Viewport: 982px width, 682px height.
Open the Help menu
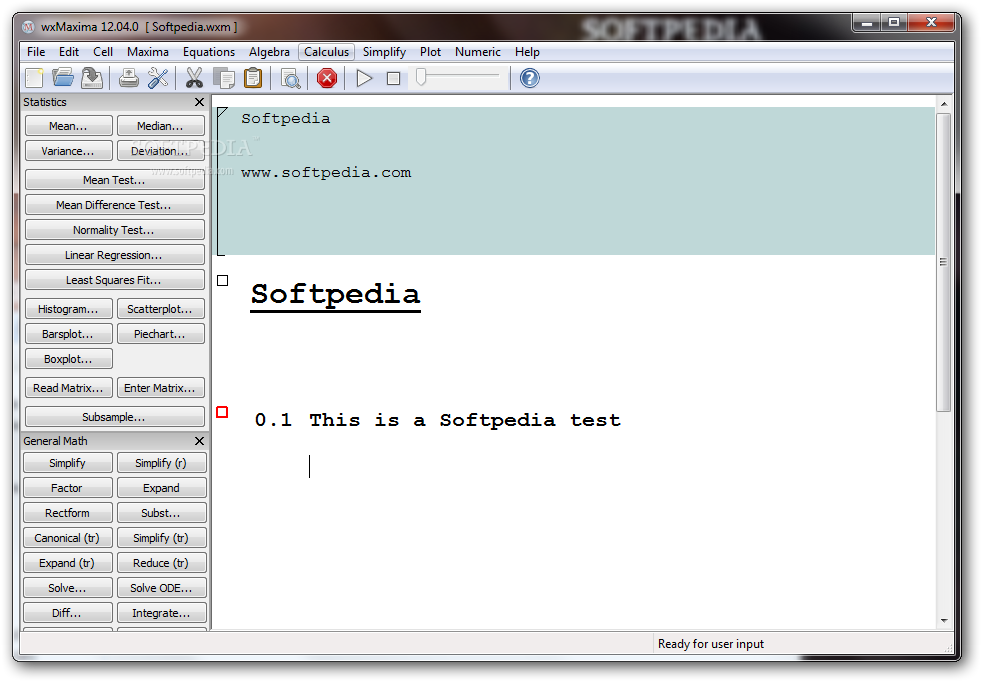527,52
